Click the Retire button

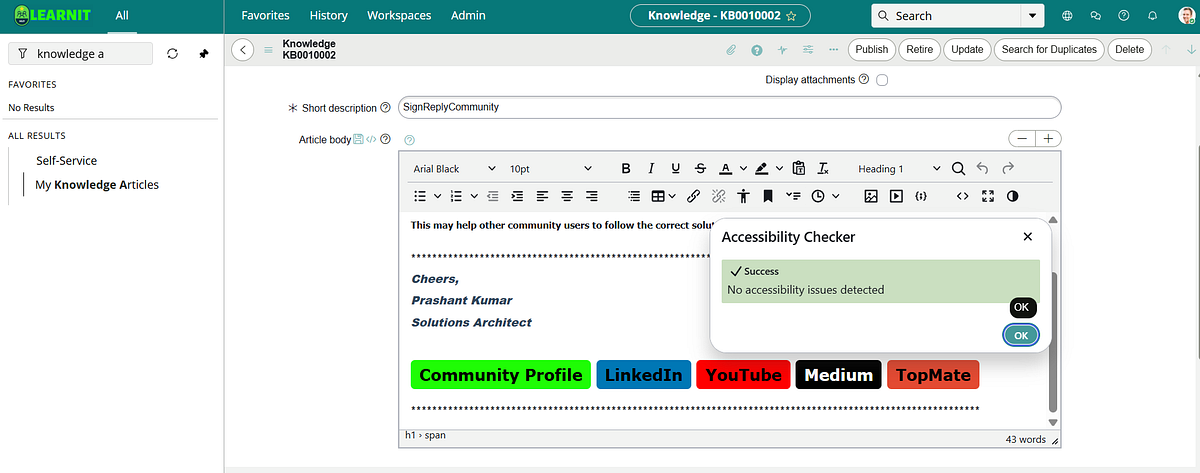pos(919,50)
